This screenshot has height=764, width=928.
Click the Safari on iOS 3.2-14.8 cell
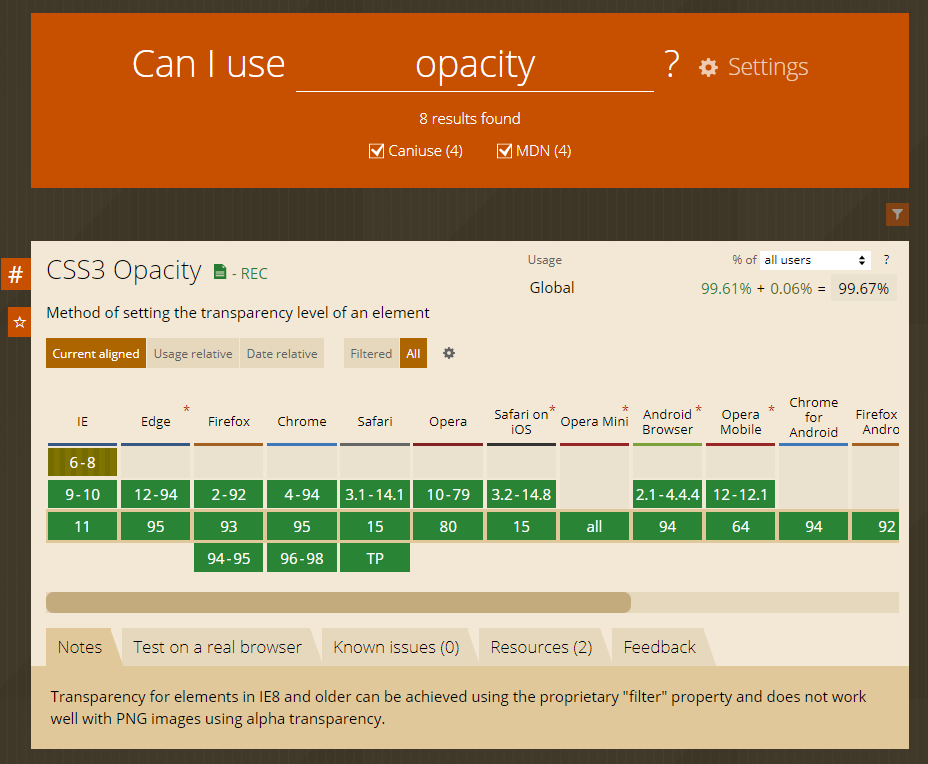(521, 494)
